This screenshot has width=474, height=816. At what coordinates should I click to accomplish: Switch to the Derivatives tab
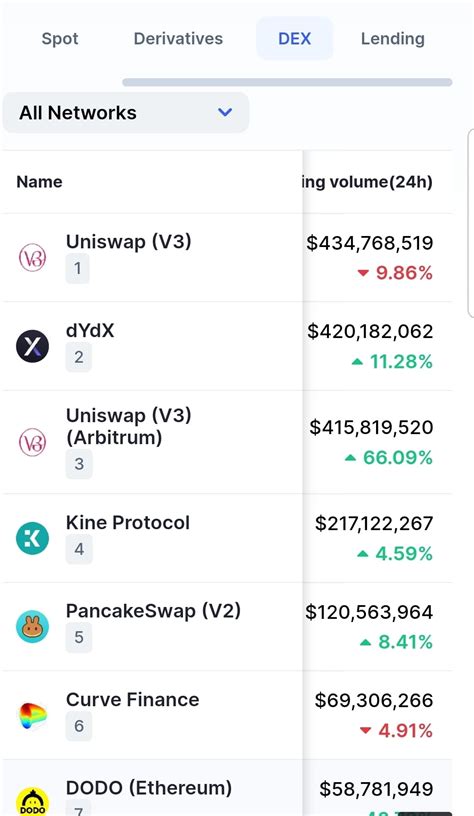(x=178, y=39)
